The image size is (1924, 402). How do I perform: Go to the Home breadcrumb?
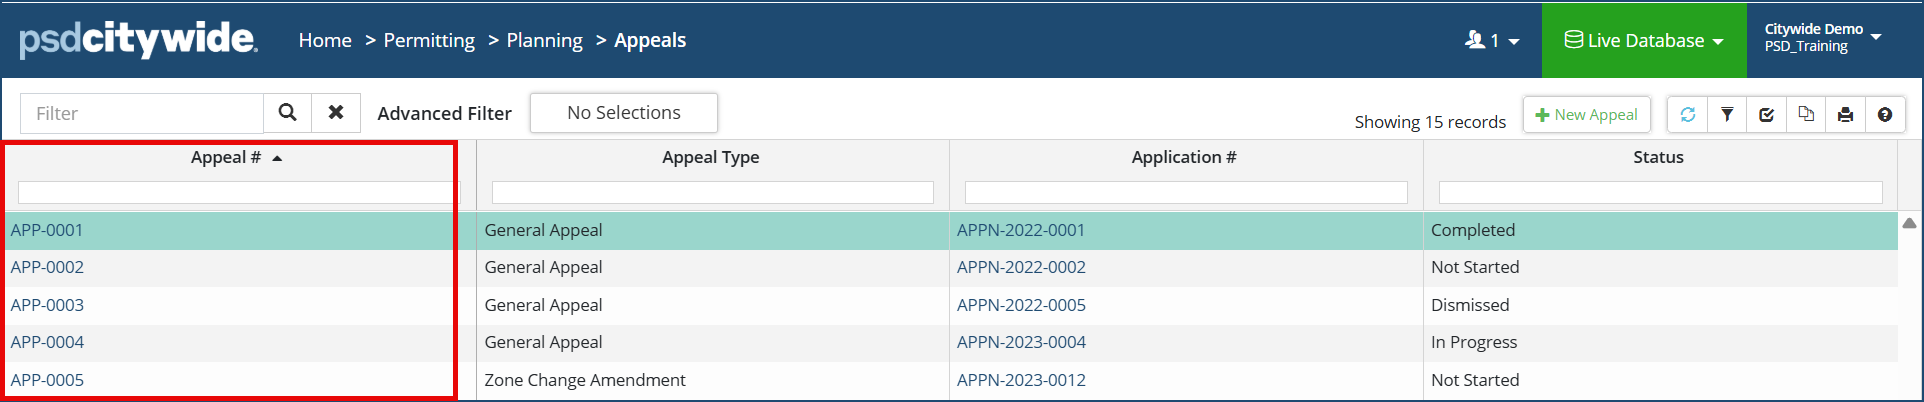pos(325,40)
